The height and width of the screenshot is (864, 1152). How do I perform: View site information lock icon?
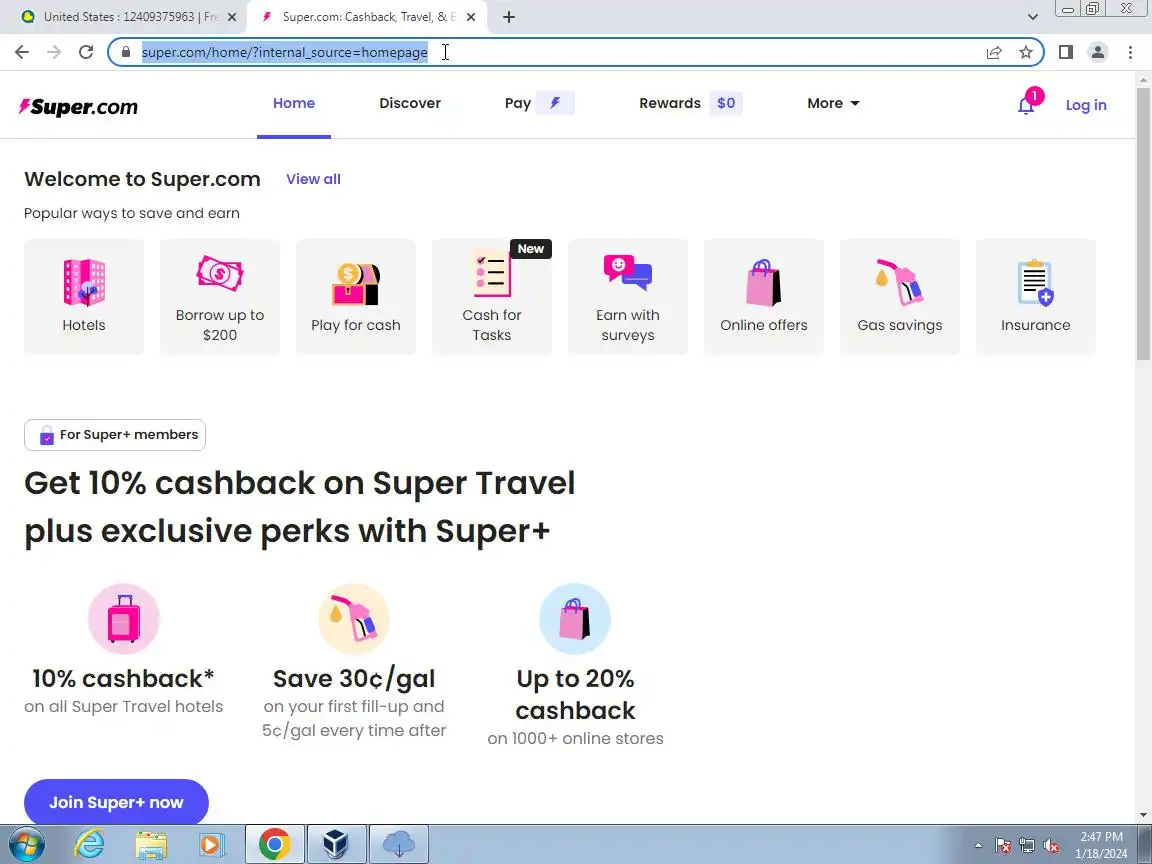pos(126,52)
